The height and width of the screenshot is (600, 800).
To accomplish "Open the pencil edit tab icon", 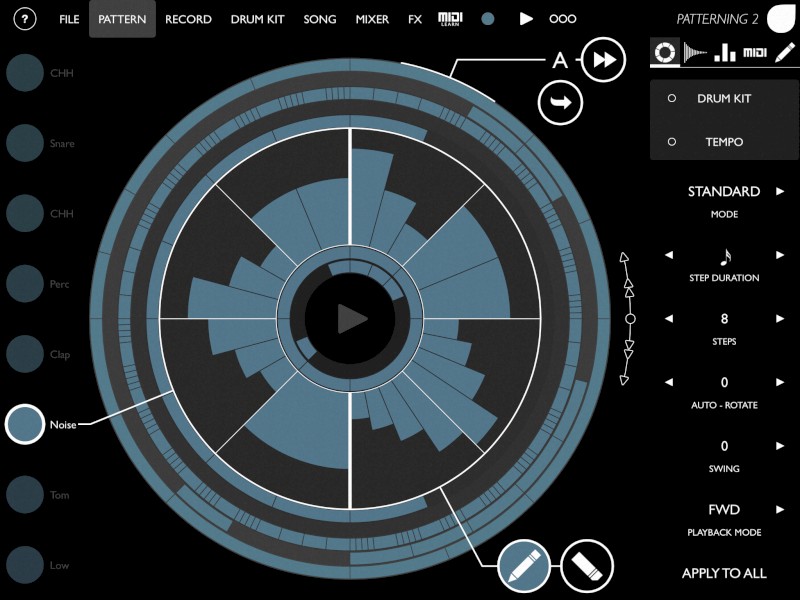I will [785, 53].
